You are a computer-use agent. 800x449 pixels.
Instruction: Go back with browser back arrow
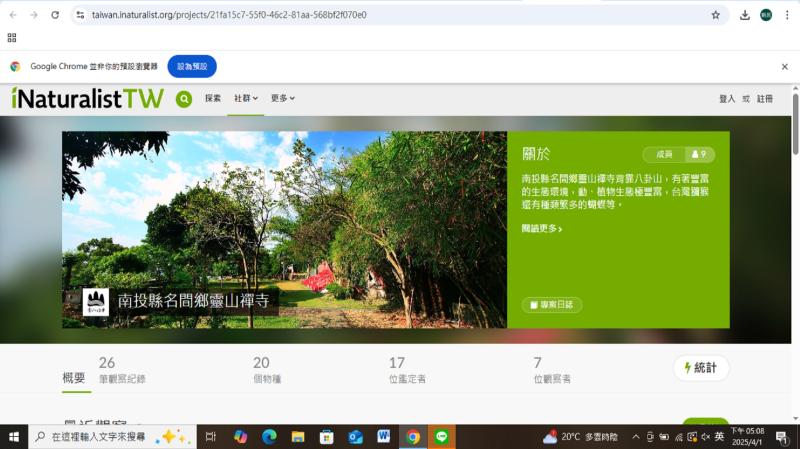pyautogui.click(x=13, y=15)
